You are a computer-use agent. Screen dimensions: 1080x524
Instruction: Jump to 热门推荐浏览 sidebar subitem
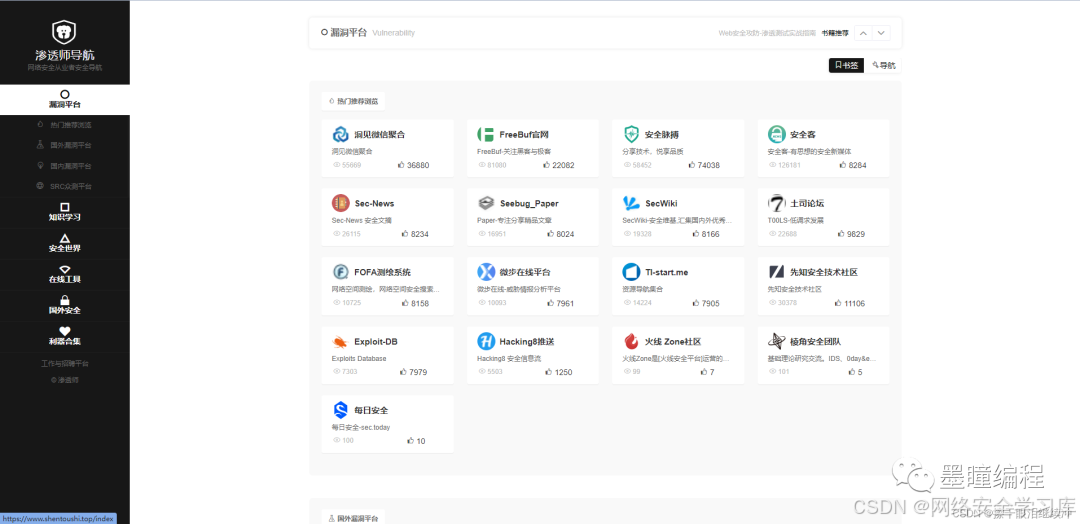tap(65, 125)
